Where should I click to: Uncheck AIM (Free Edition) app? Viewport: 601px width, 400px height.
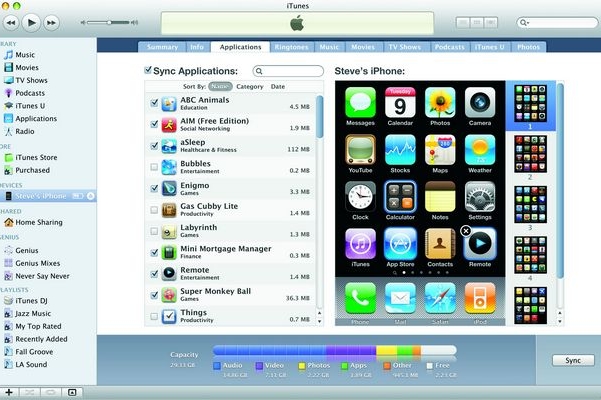point(154,124)
